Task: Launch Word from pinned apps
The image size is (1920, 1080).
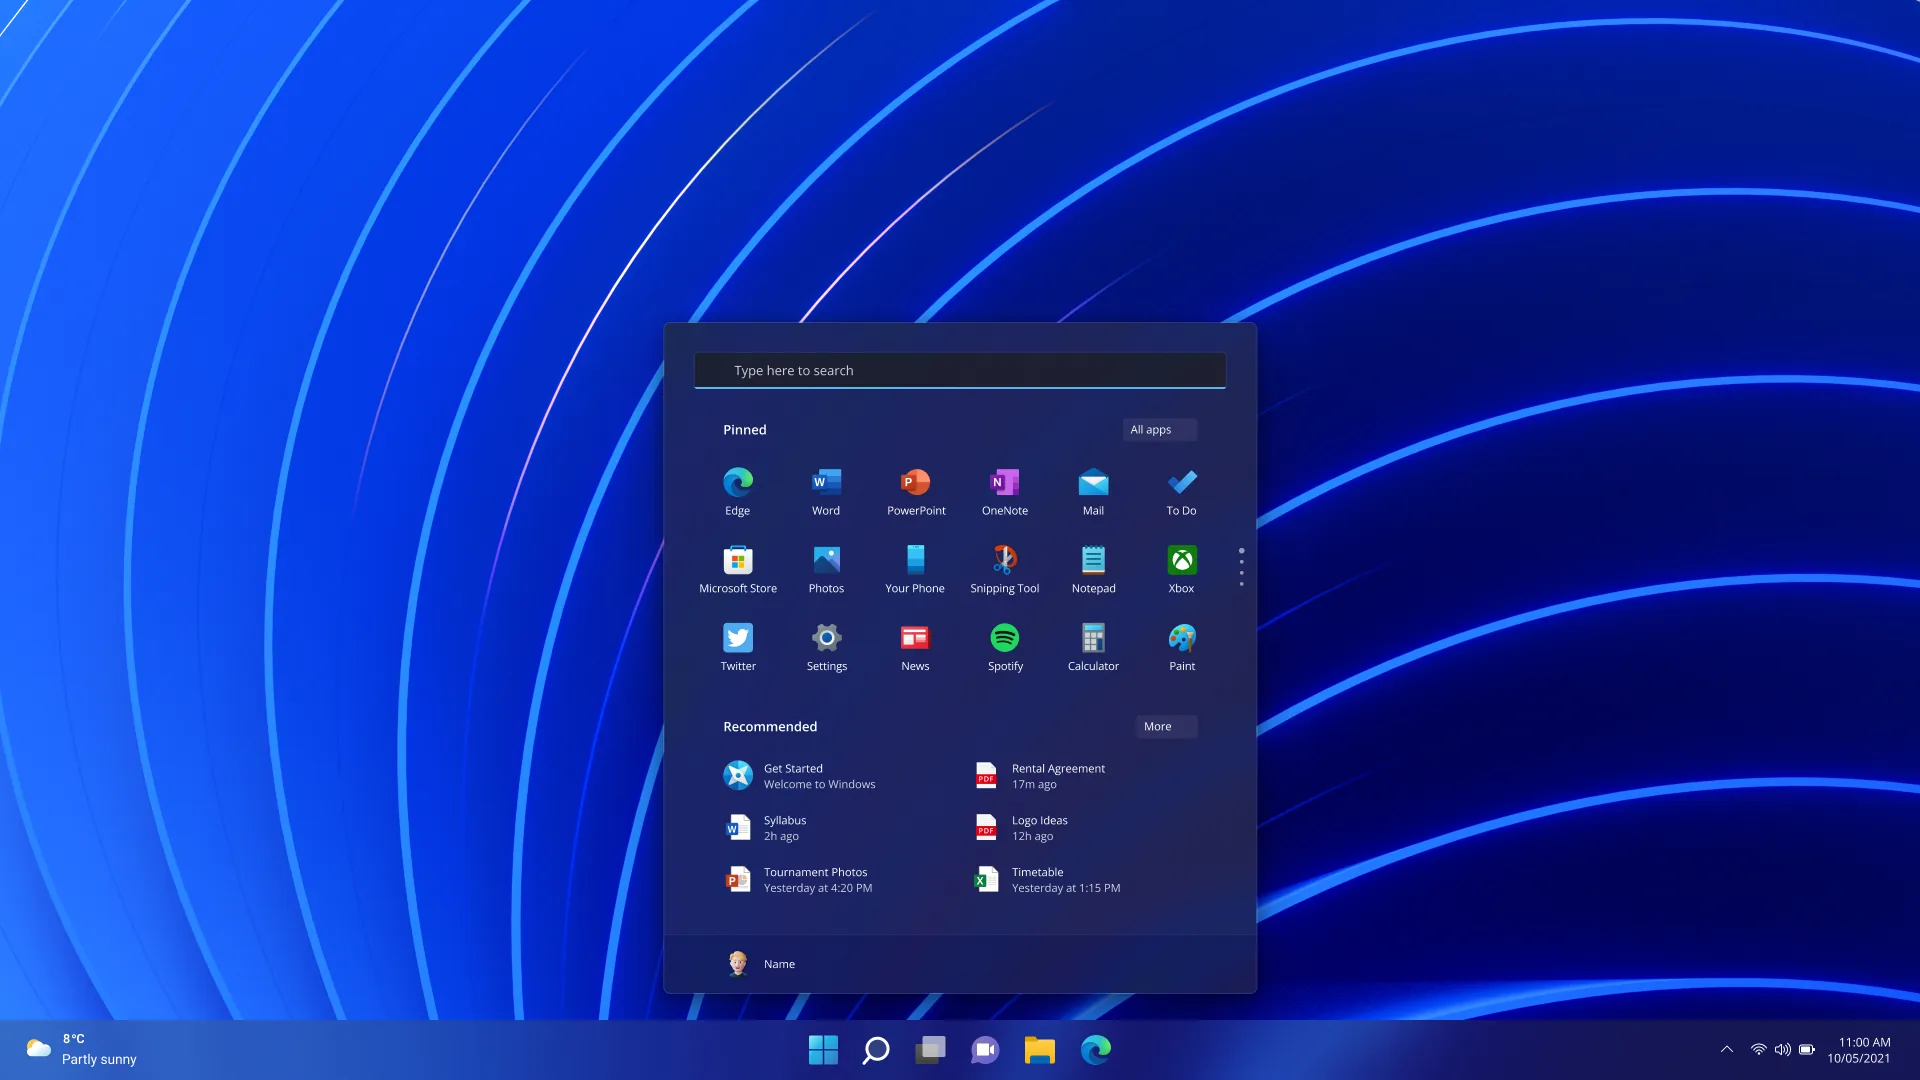Action: [x=826, y=491]
